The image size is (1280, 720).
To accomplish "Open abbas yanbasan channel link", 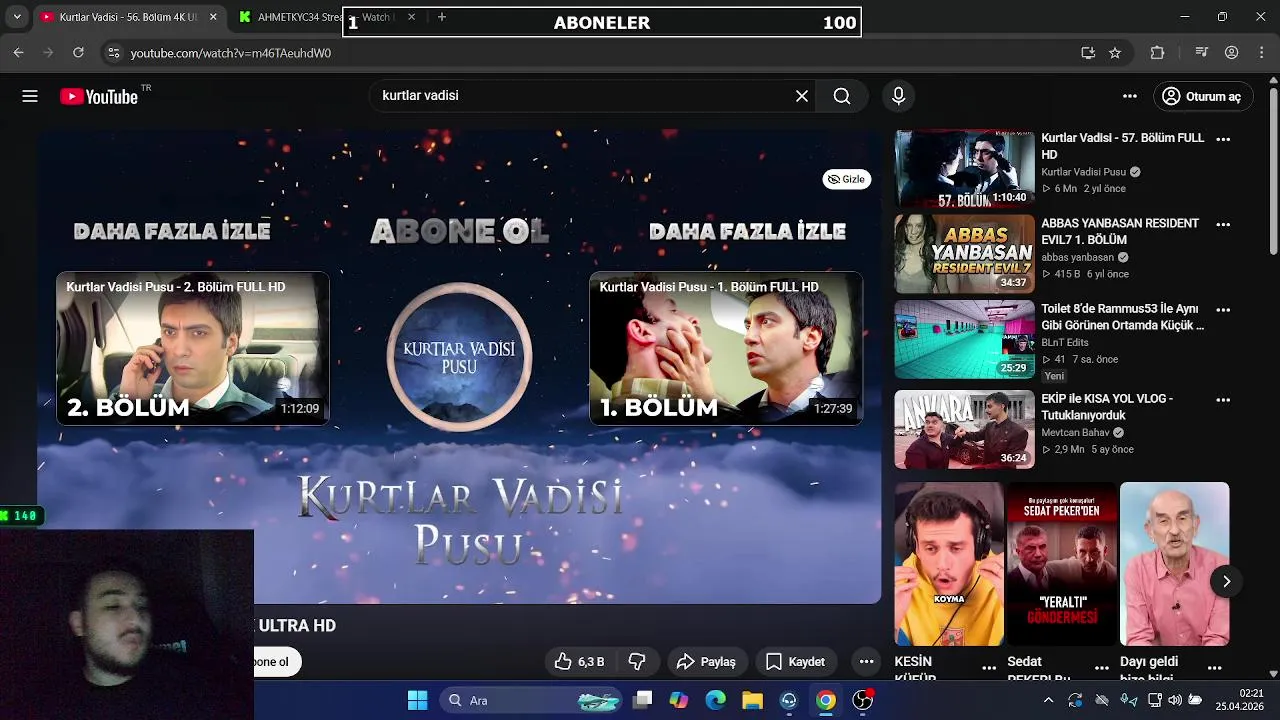I will (1078, 257).
